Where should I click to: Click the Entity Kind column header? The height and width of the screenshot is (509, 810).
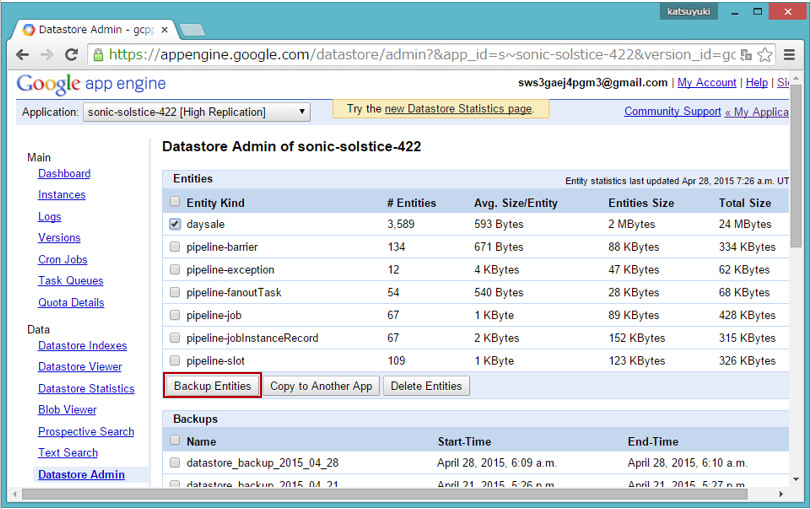coord(215,203)
